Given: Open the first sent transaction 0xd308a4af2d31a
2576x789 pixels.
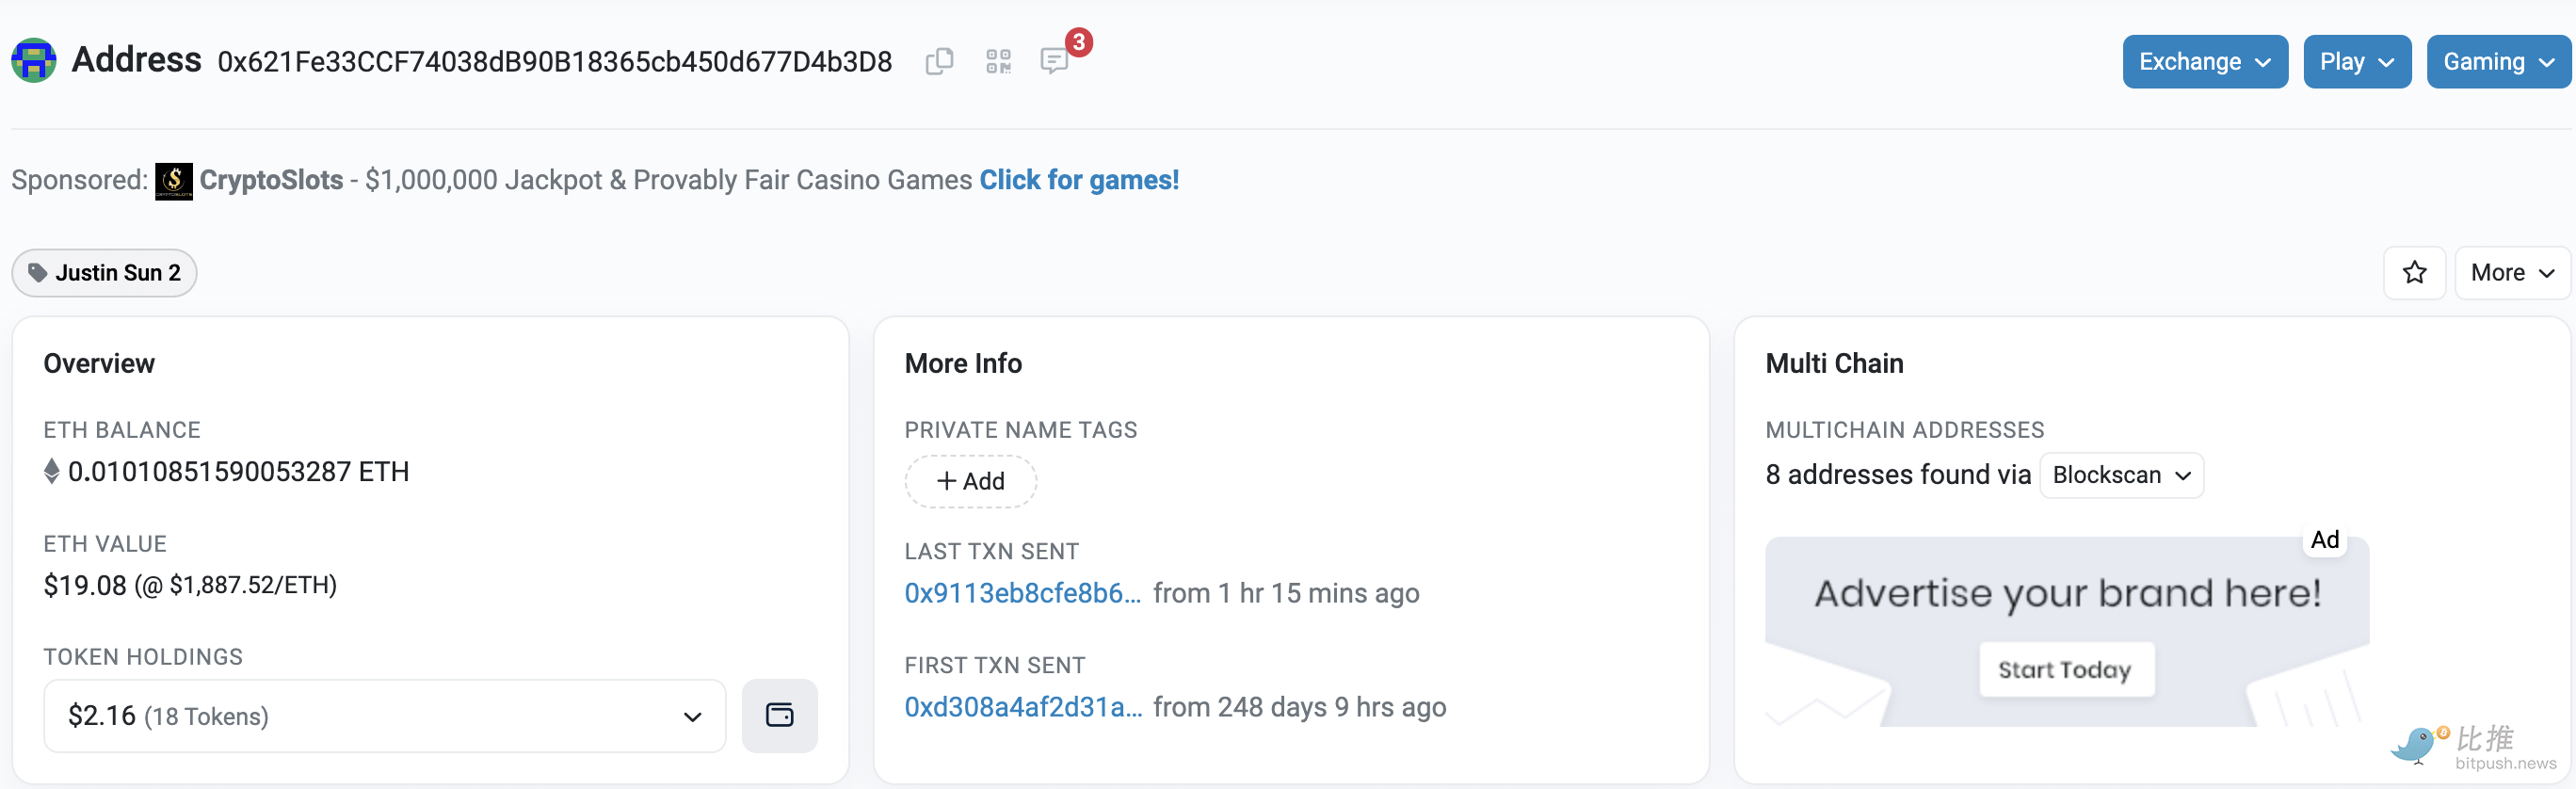Looking at the screenshot, I should click(1023, 708).
